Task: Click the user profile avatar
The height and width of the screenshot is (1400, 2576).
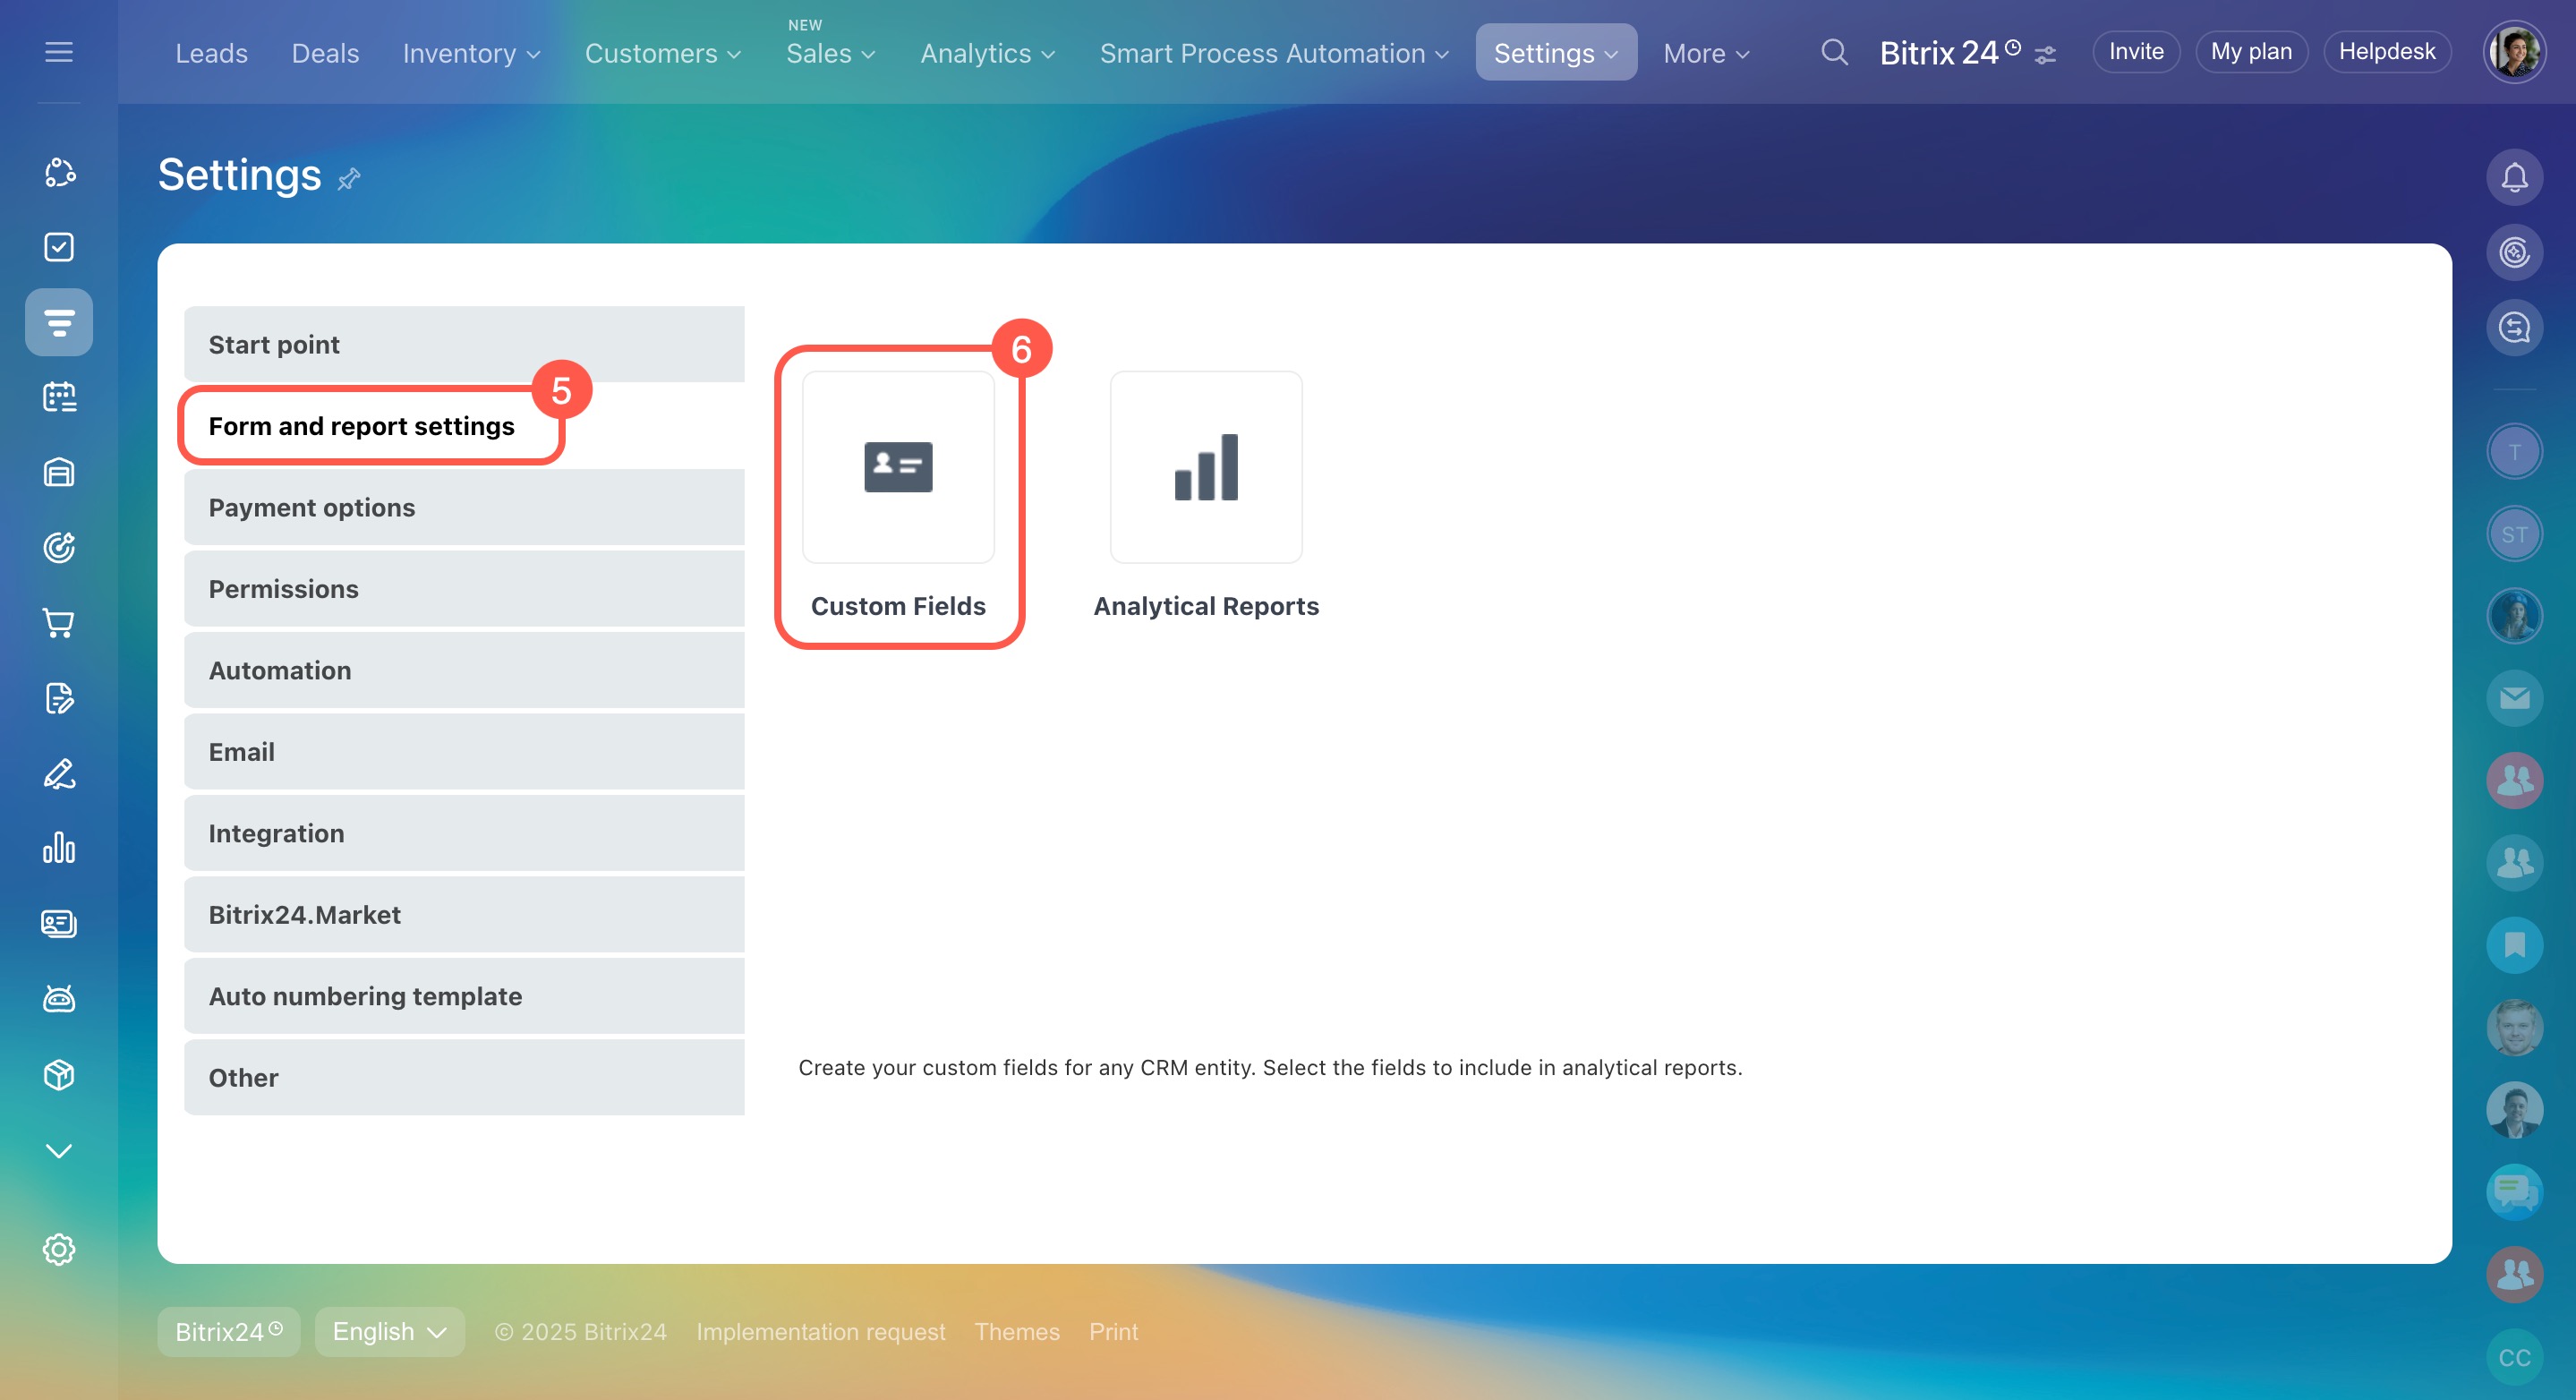Action: click(x=2513, y=52)
